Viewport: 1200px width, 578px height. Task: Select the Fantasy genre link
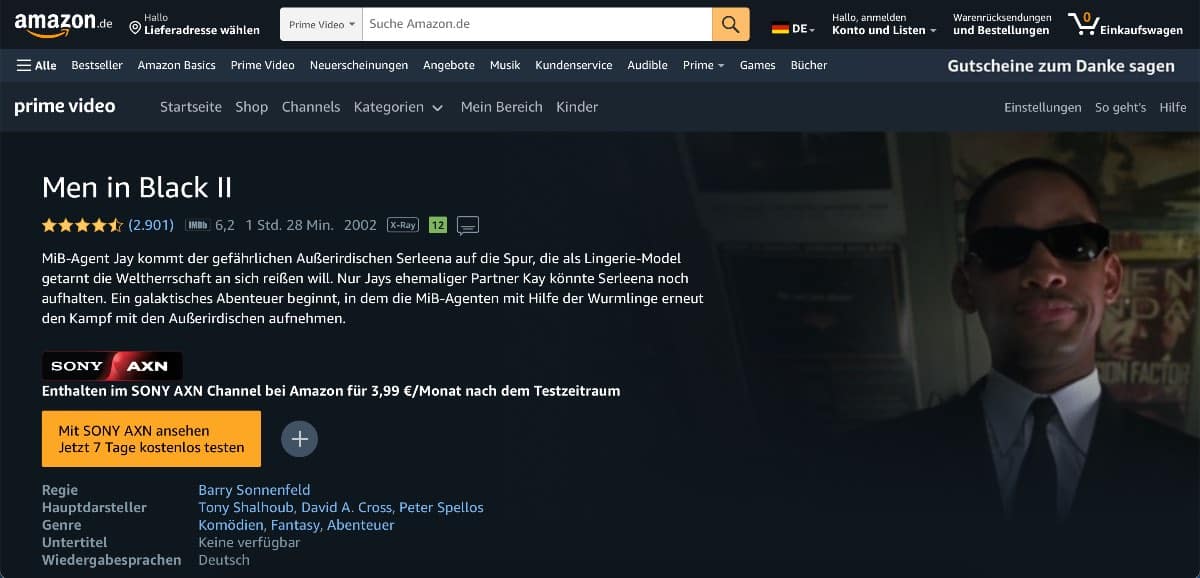coord(296,525)
